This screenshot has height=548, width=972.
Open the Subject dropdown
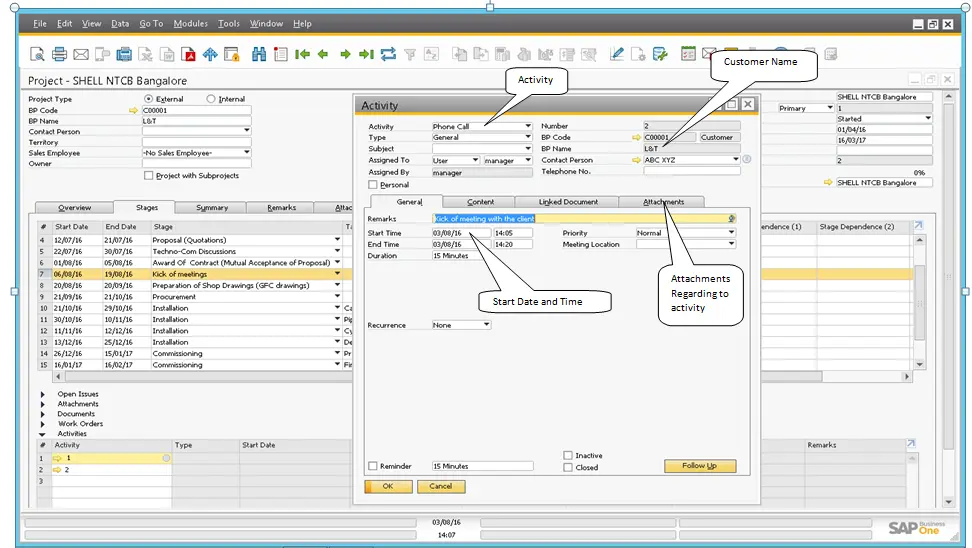click(528, 149)
